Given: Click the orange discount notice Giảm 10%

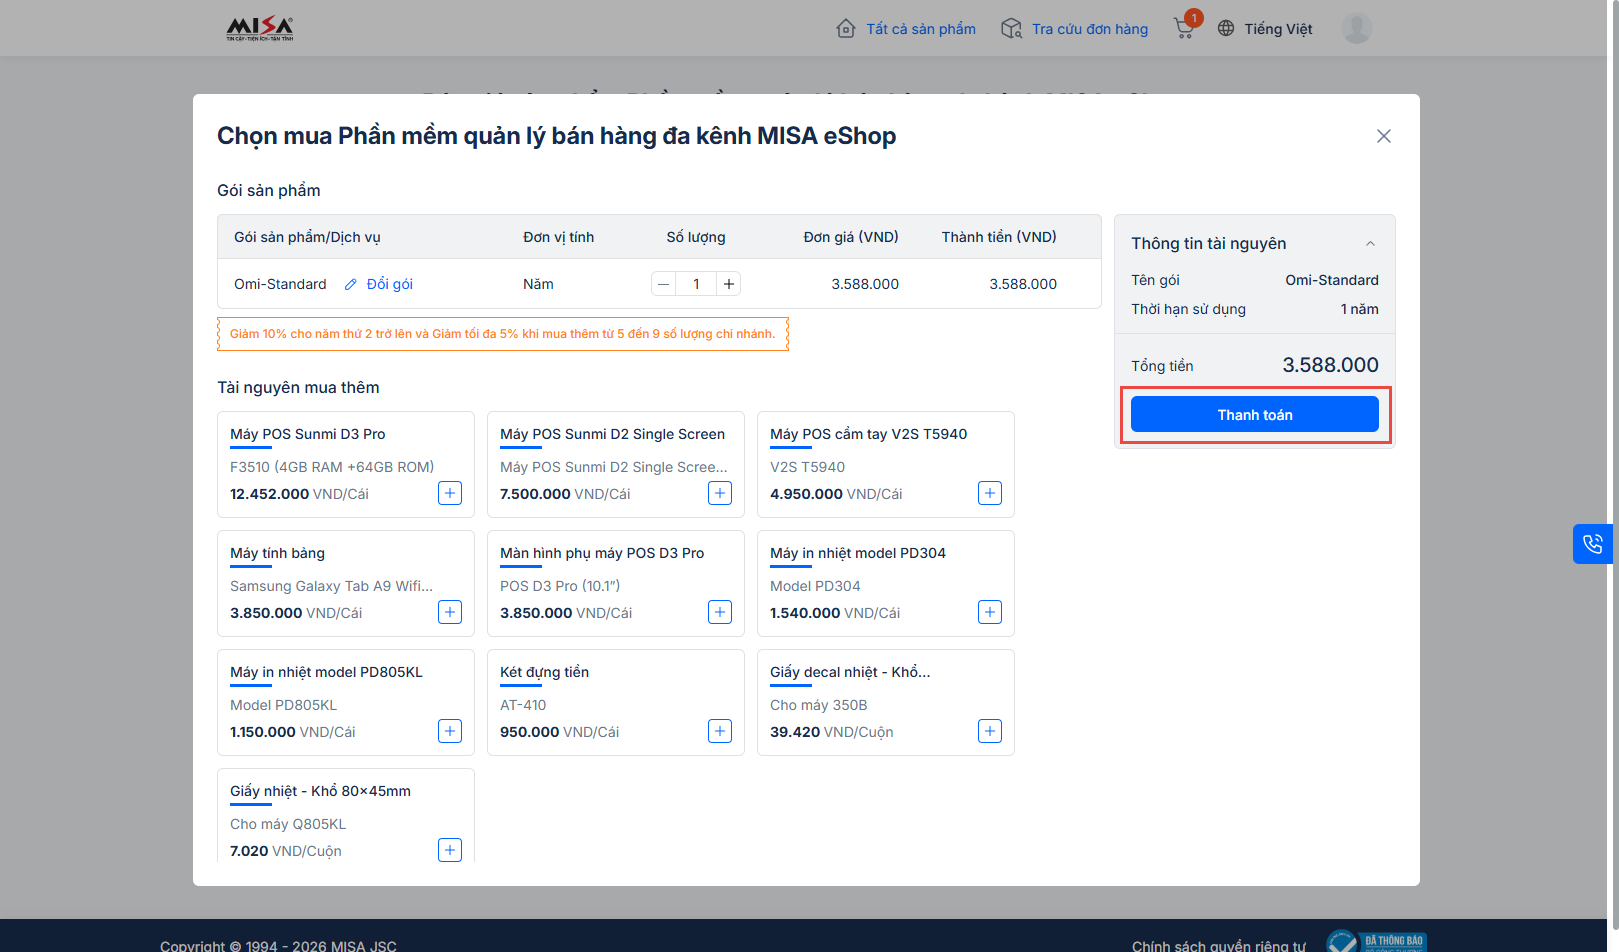Looking at the screenshot, I should 503,334.
